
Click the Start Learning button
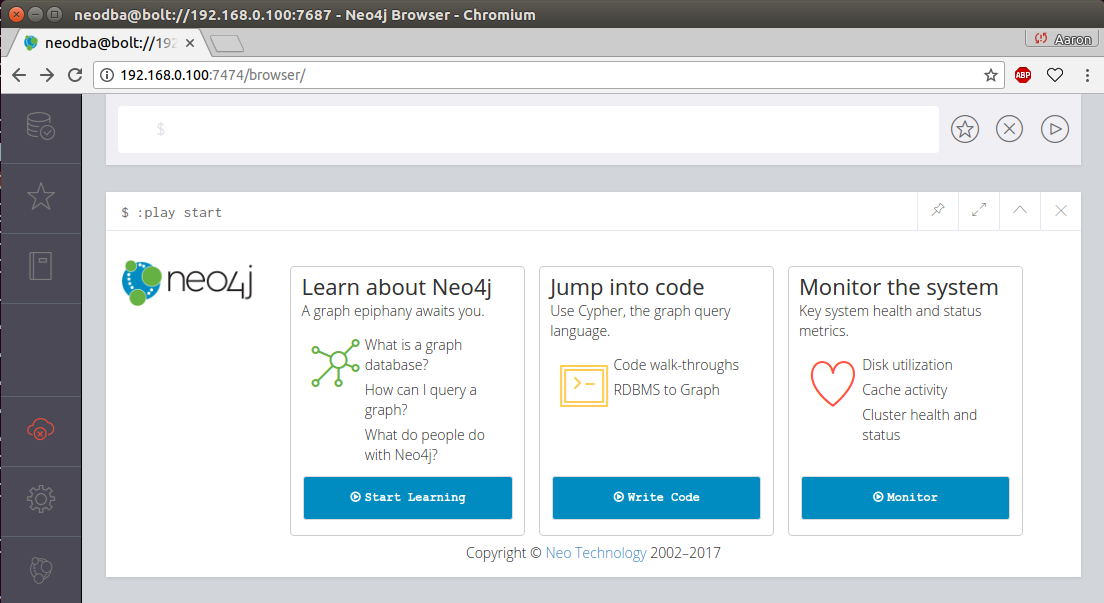click(408, 497)
